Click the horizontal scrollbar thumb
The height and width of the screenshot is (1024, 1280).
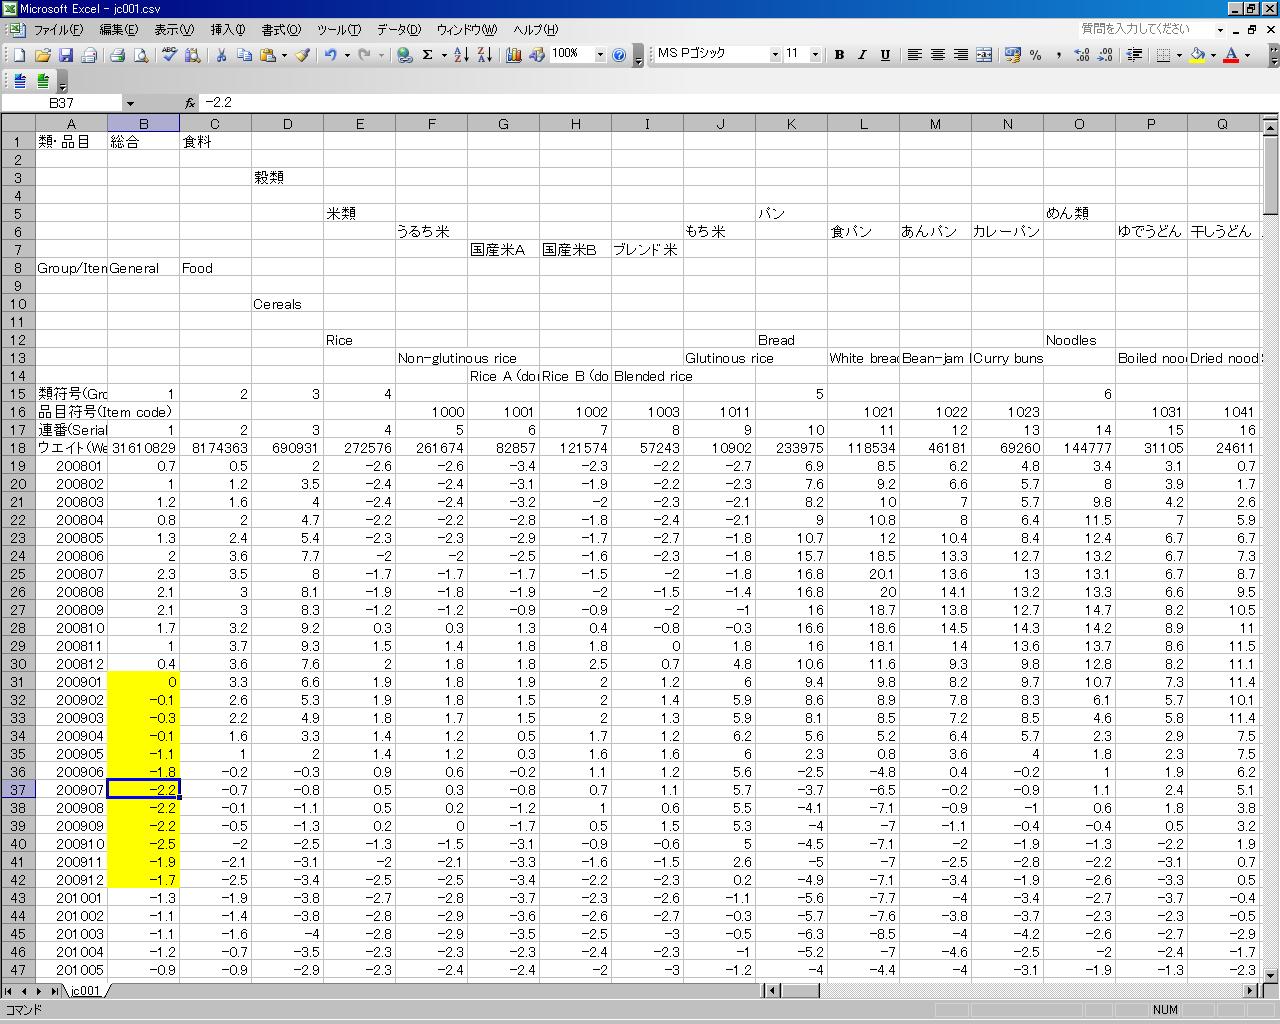coord(800,991)
